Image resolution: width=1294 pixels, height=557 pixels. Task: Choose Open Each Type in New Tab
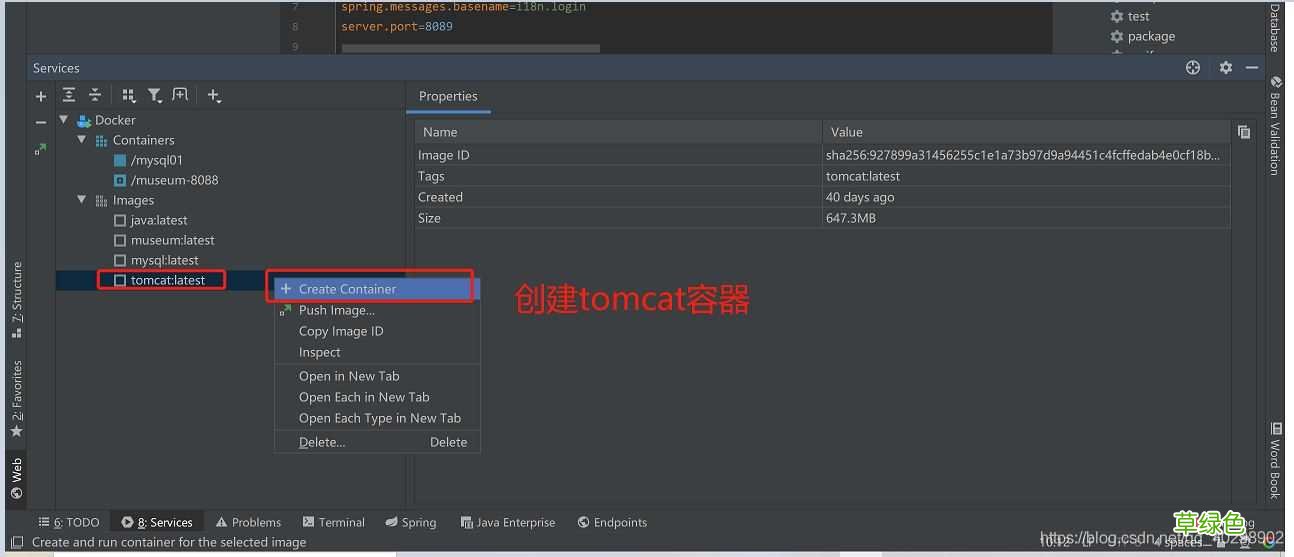(x=377, y=418)
